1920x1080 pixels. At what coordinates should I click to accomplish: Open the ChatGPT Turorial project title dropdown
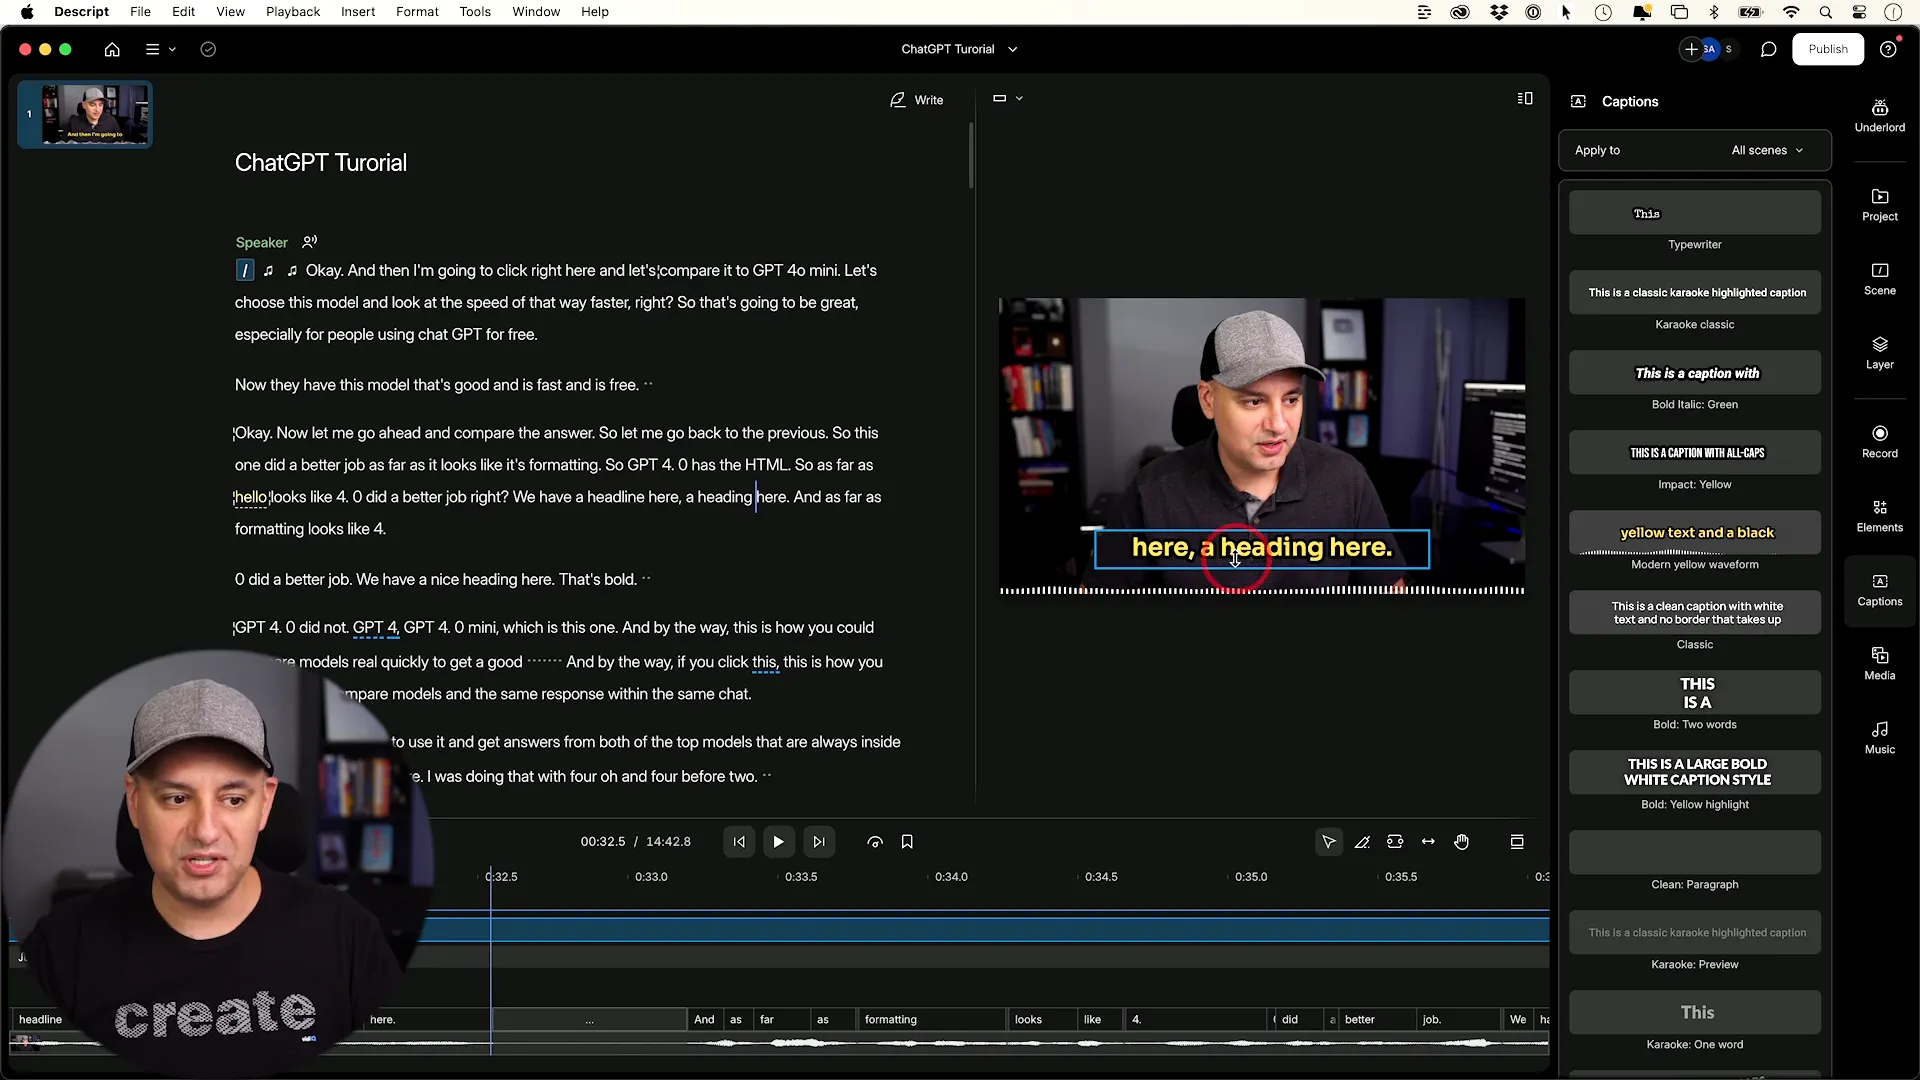pos(958,49)
